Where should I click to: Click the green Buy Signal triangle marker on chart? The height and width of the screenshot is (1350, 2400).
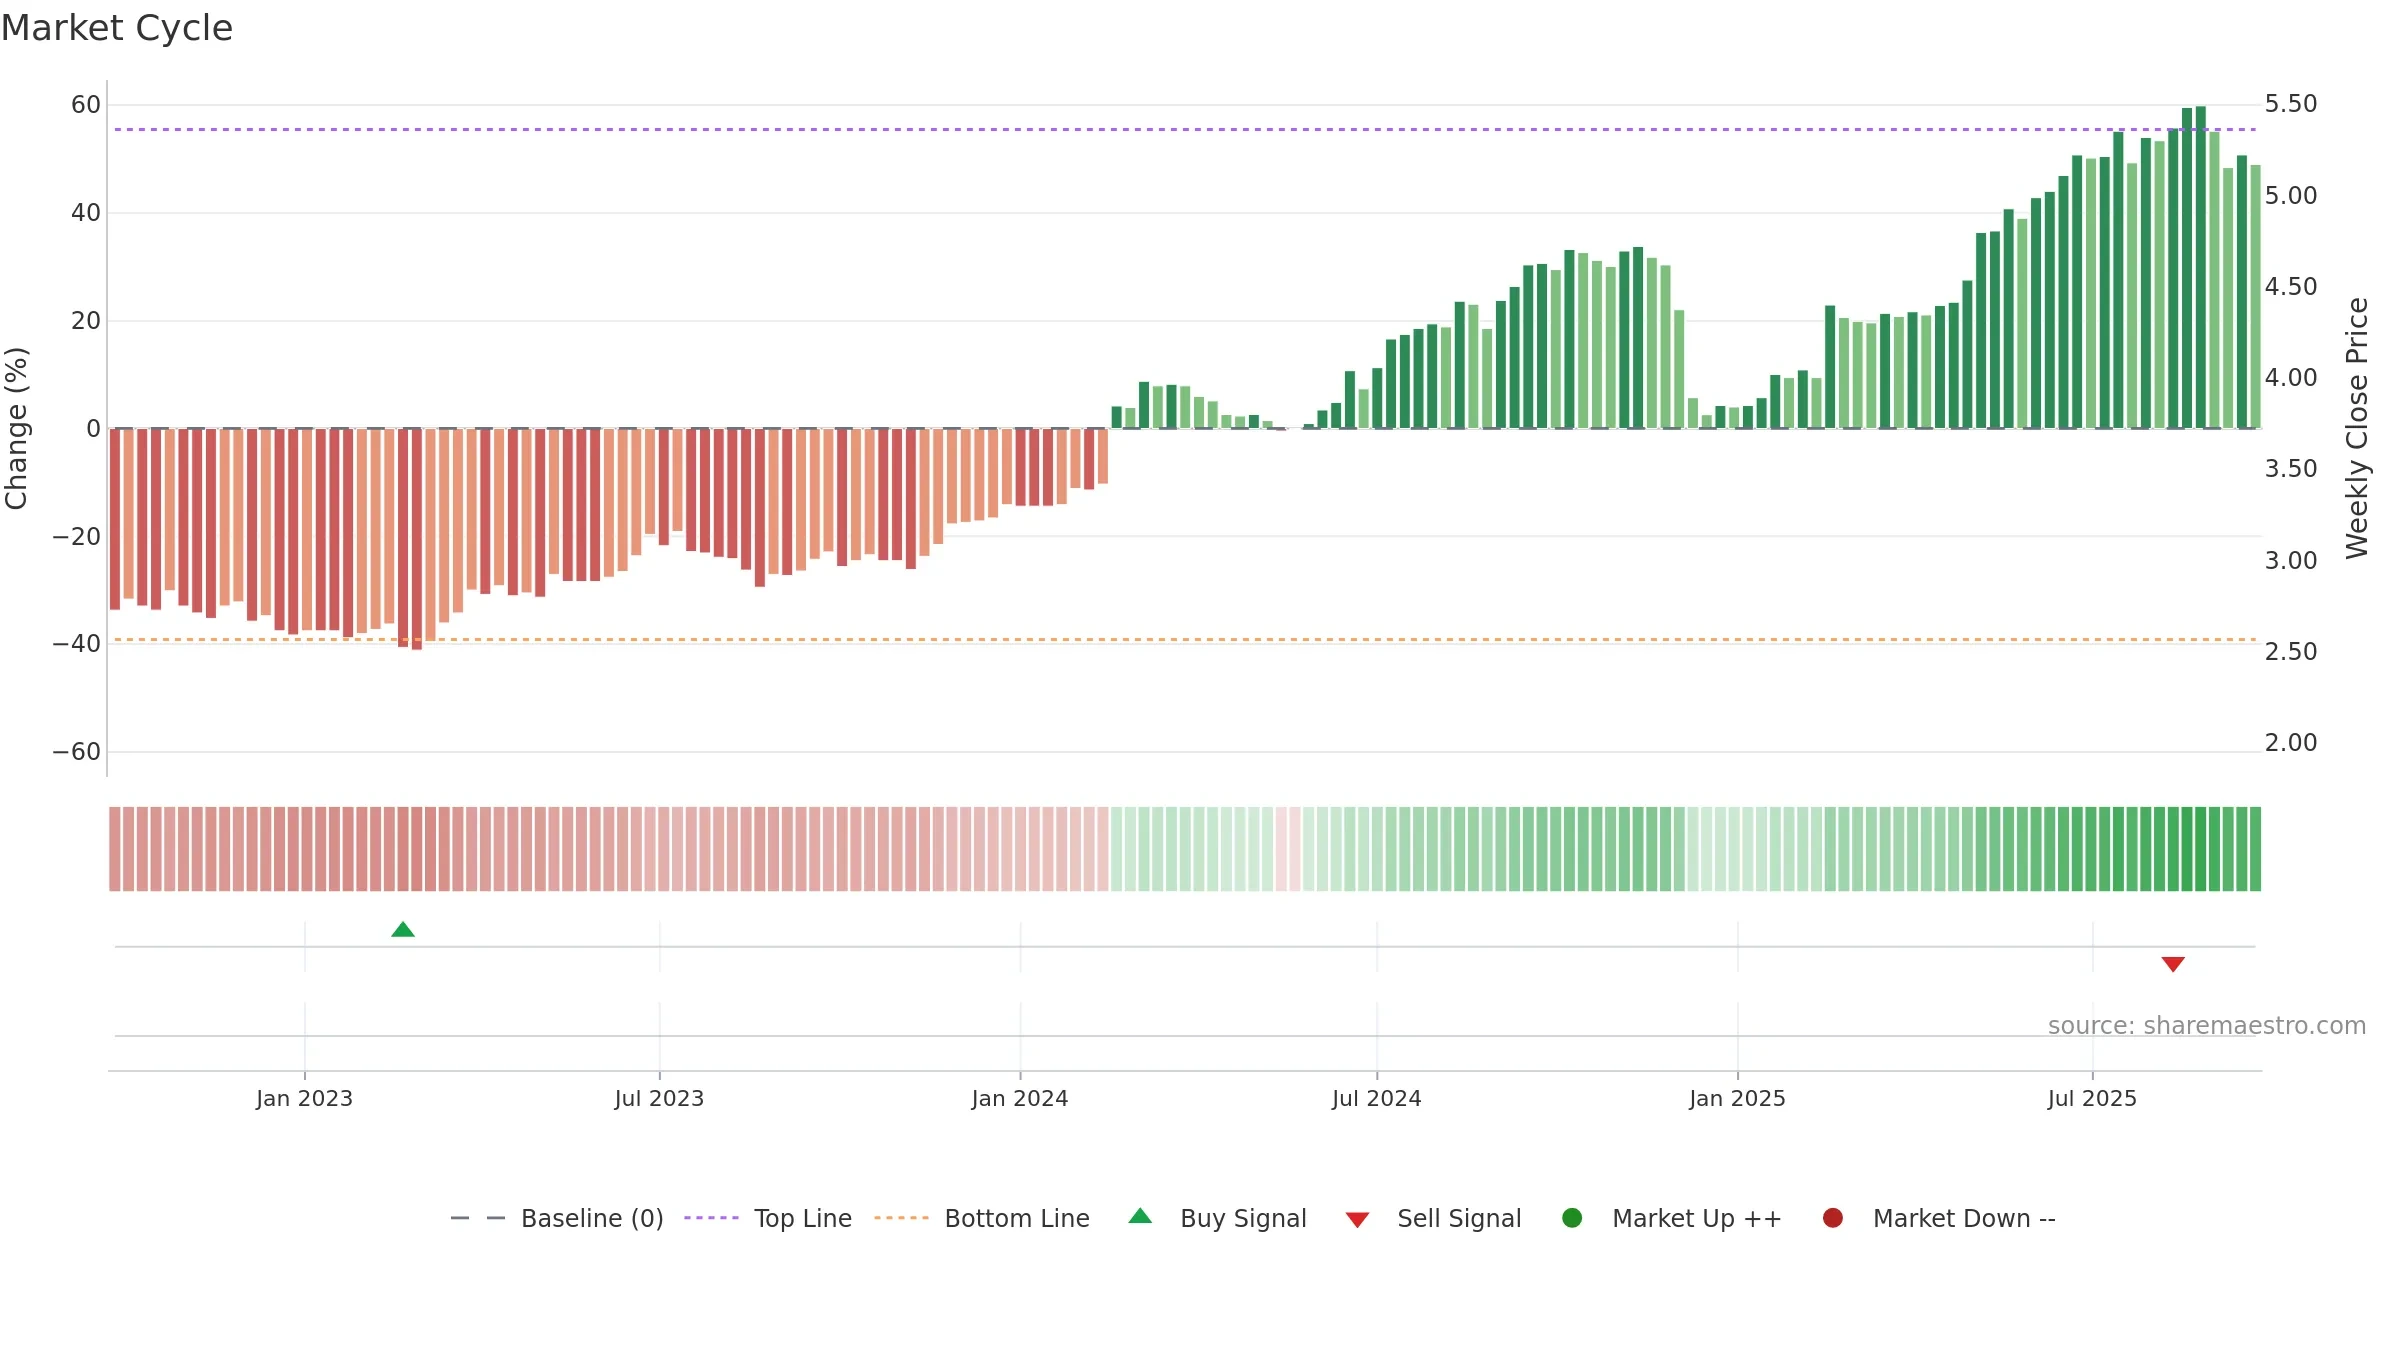[x=403, y=930]
